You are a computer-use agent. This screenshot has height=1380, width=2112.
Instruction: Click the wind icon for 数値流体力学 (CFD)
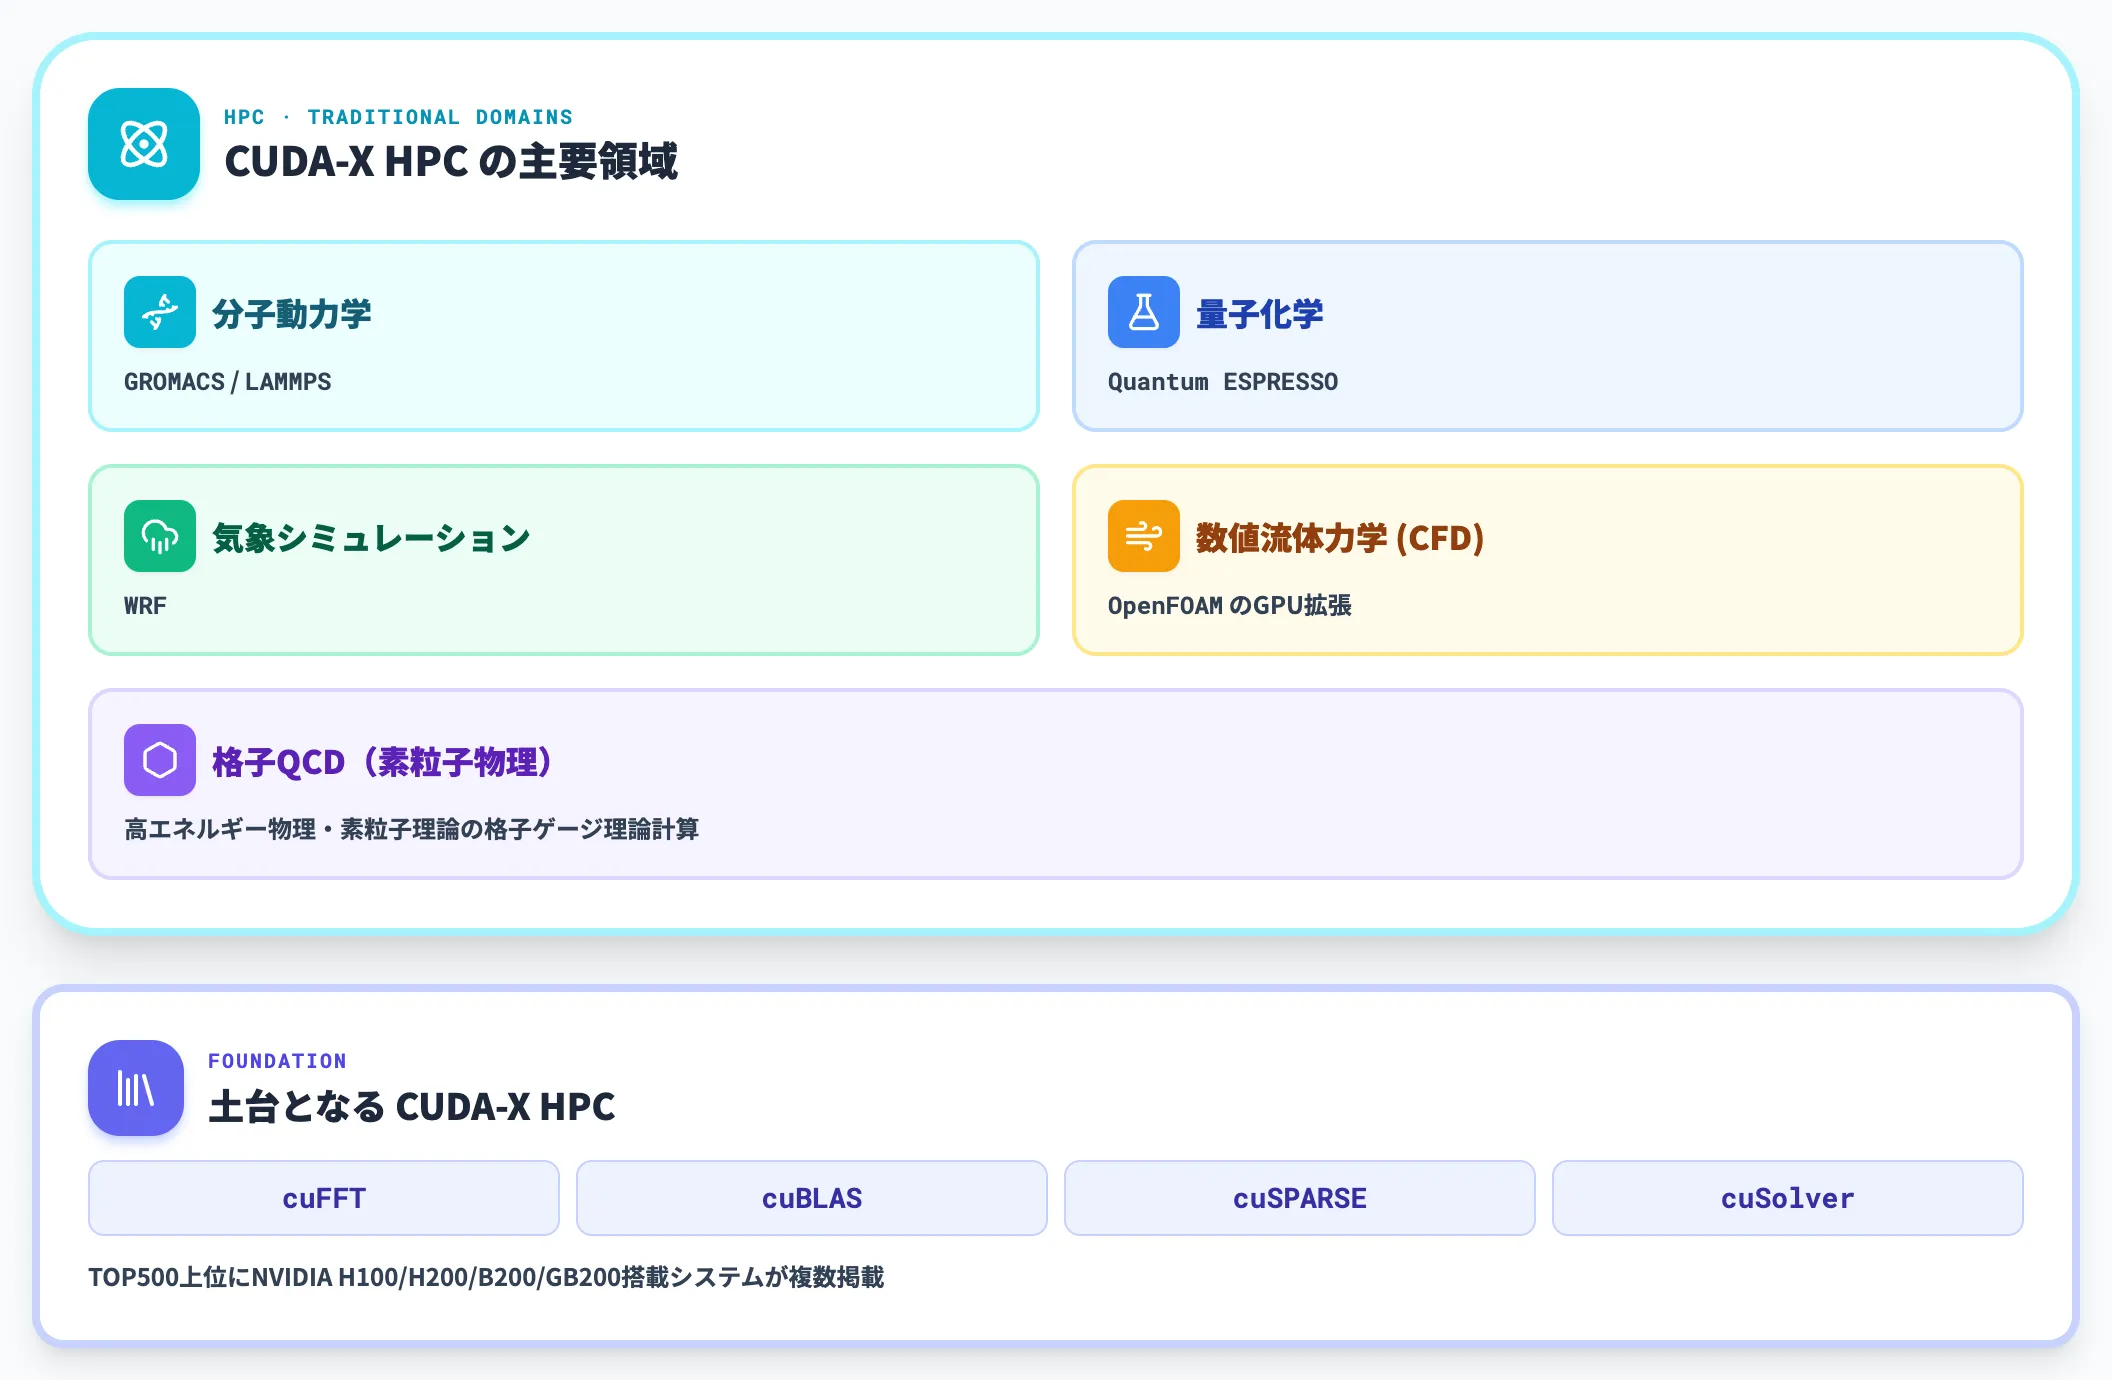coord(1144,536)
